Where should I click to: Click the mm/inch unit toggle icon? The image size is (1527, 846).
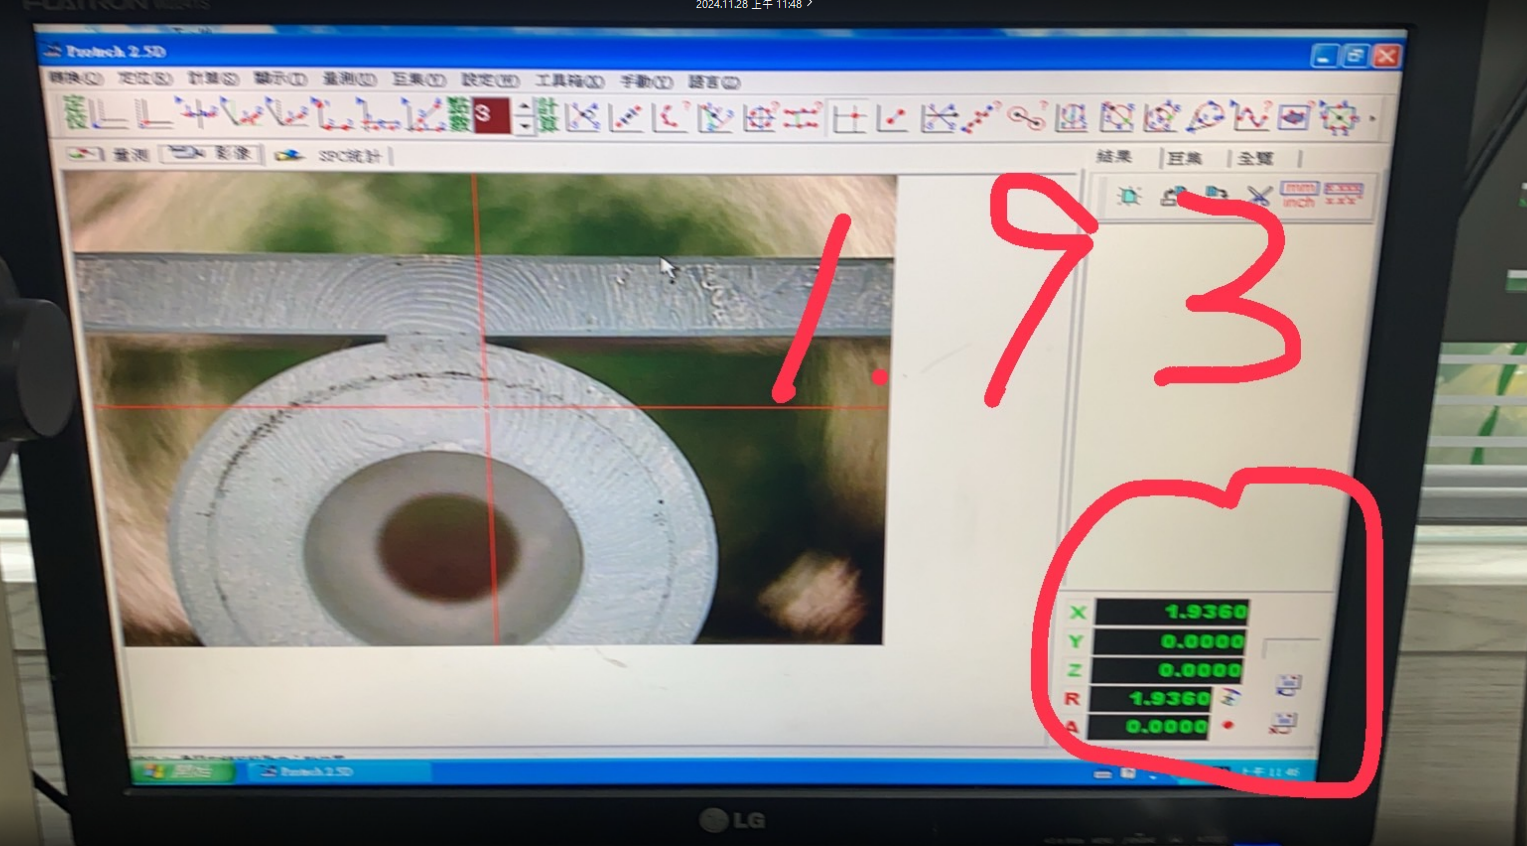tap(1299, 194)
